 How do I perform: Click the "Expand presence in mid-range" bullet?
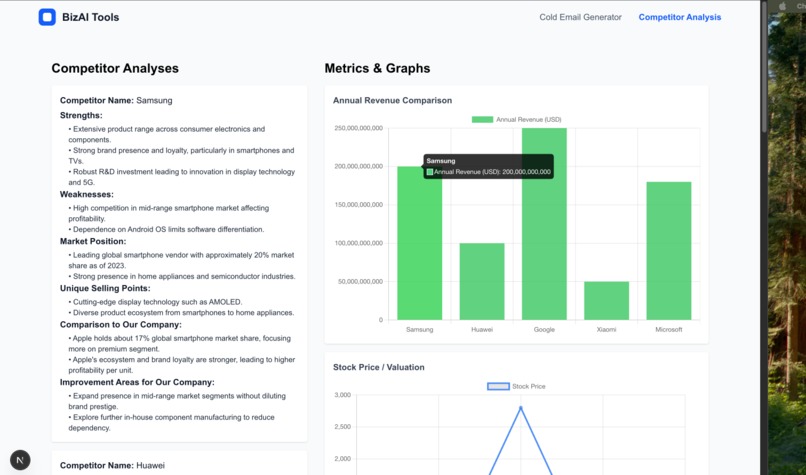click(x=177, y=401)
